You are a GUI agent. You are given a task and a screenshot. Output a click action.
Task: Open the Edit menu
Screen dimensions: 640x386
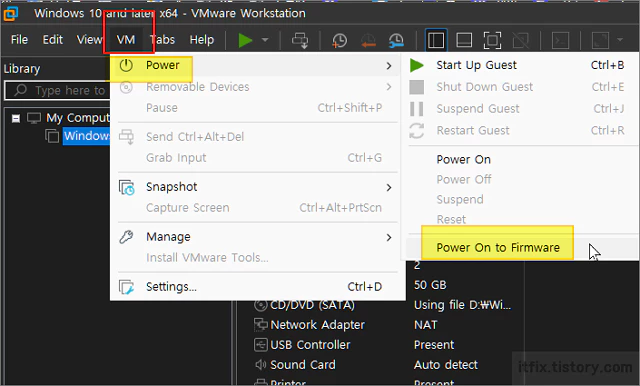click(x=53, y=40)
